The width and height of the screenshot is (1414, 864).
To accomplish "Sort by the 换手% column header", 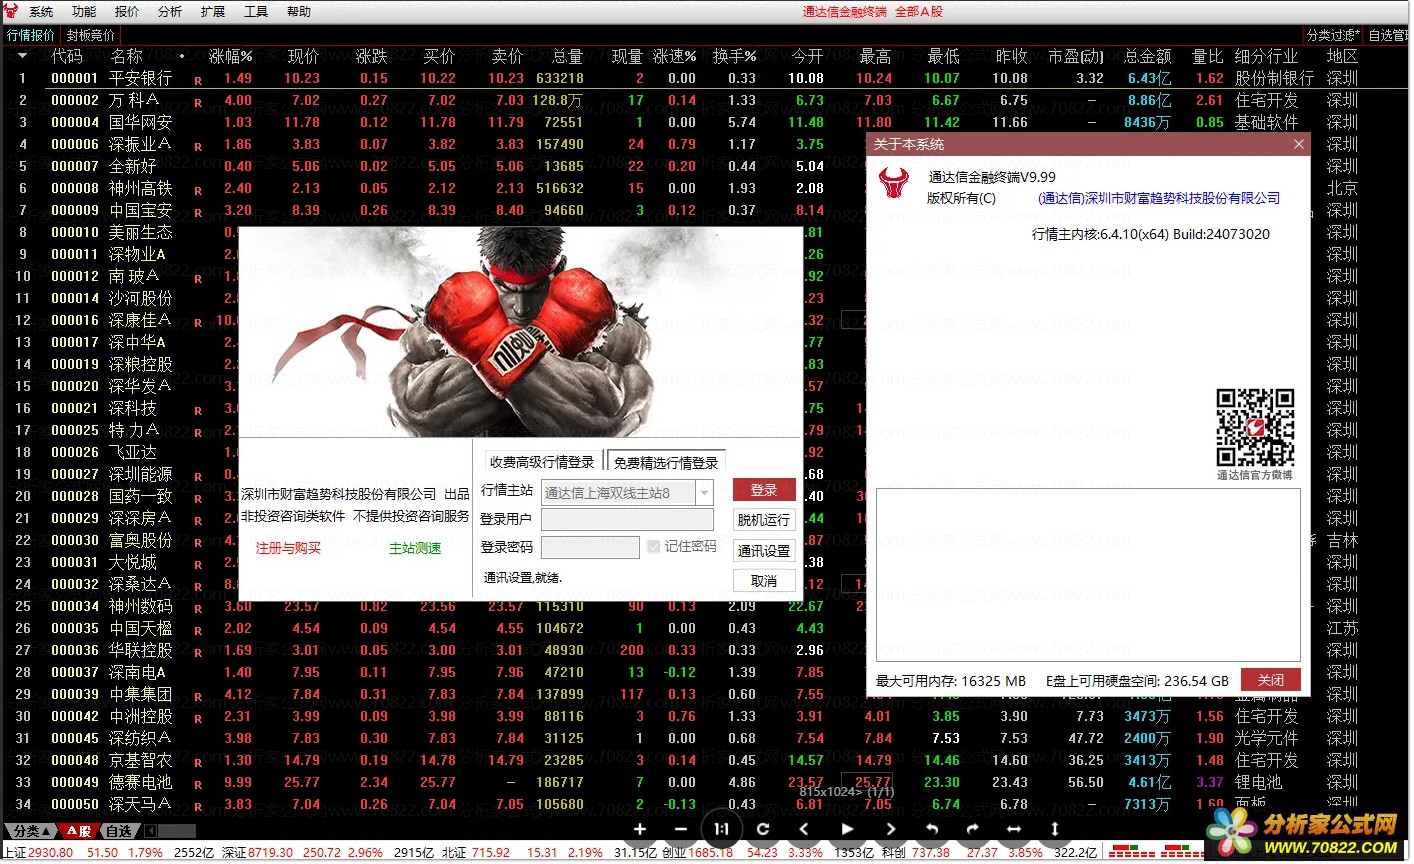I will click(x=734, y=57).
